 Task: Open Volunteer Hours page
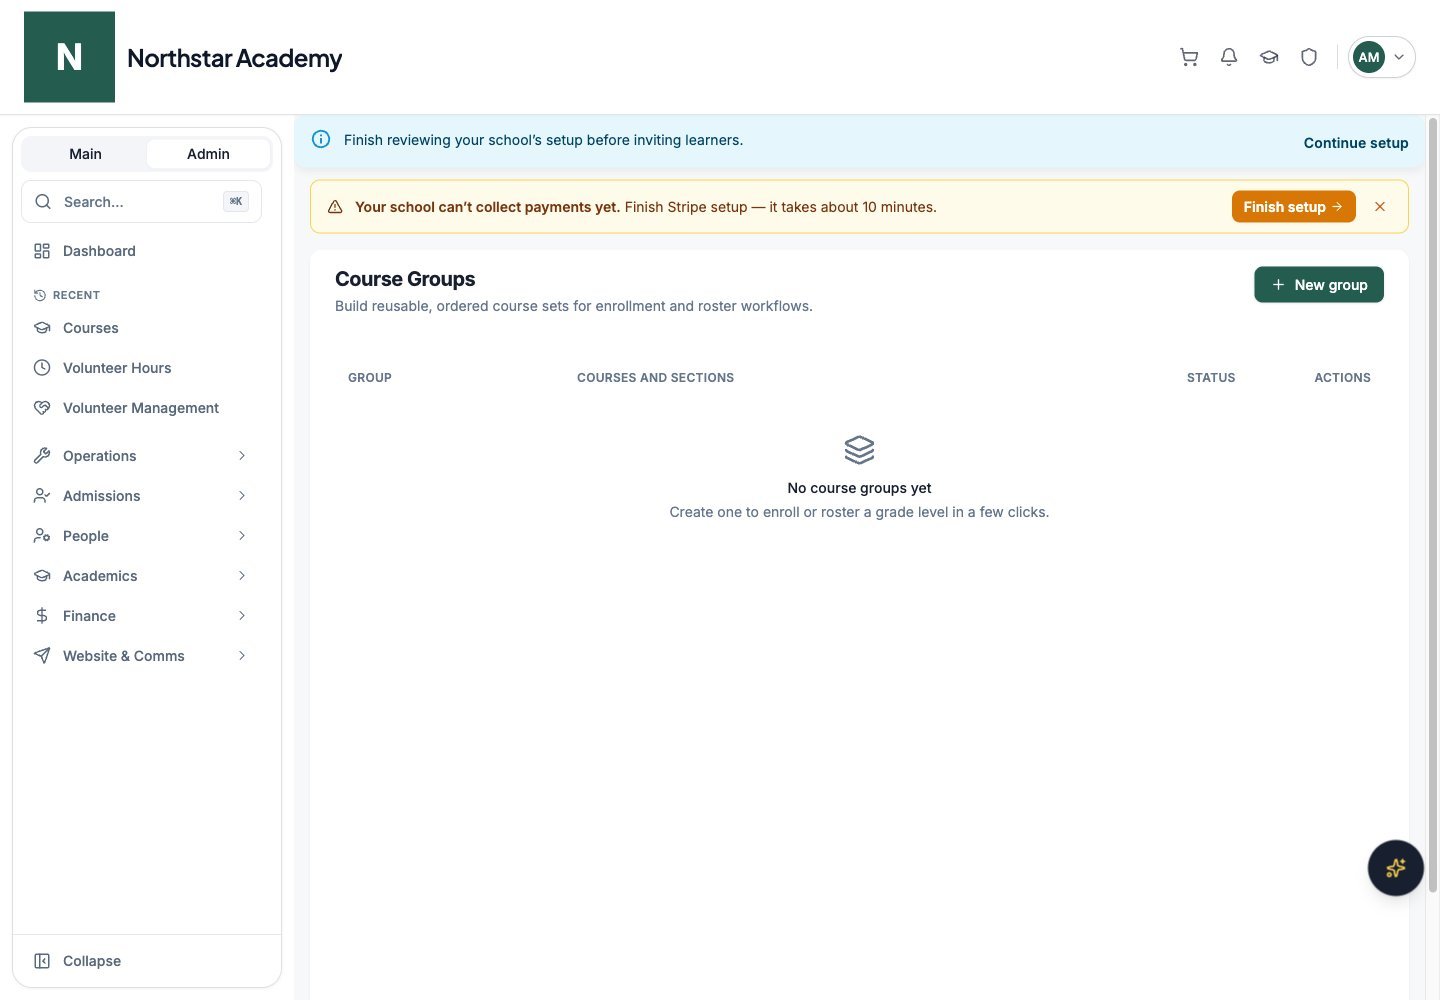click(140, 368)
